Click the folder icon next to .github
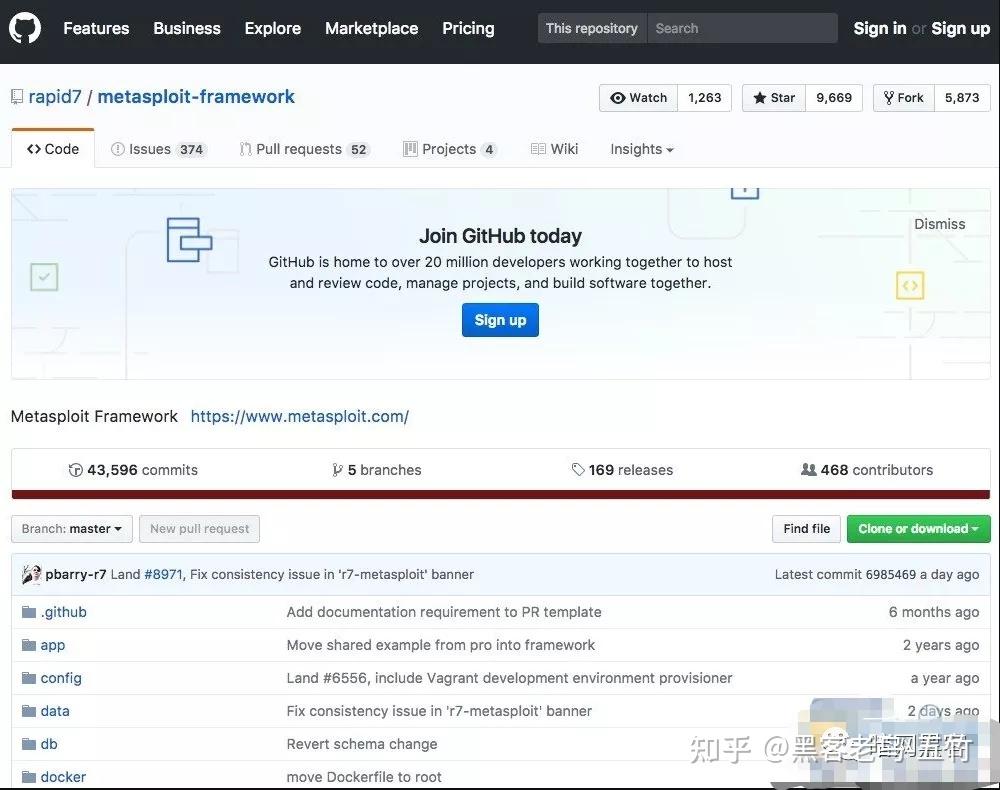This screenshot has height=790, width=1000. tap(29, 612)
